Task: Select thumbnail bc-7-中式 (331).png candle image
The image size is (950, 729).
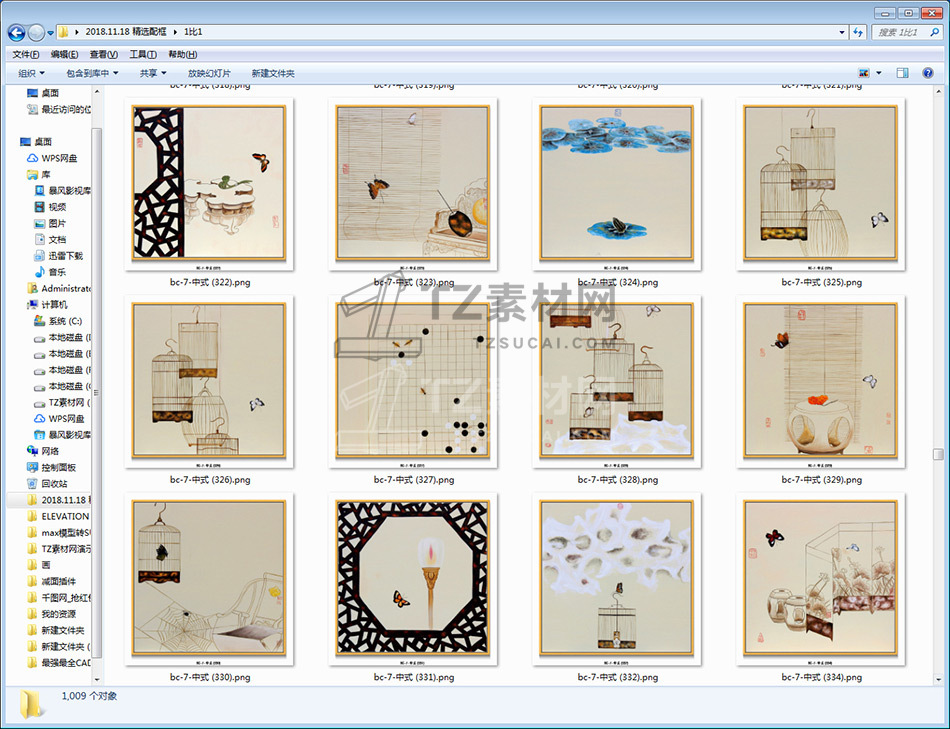Action: click(413, 579)
